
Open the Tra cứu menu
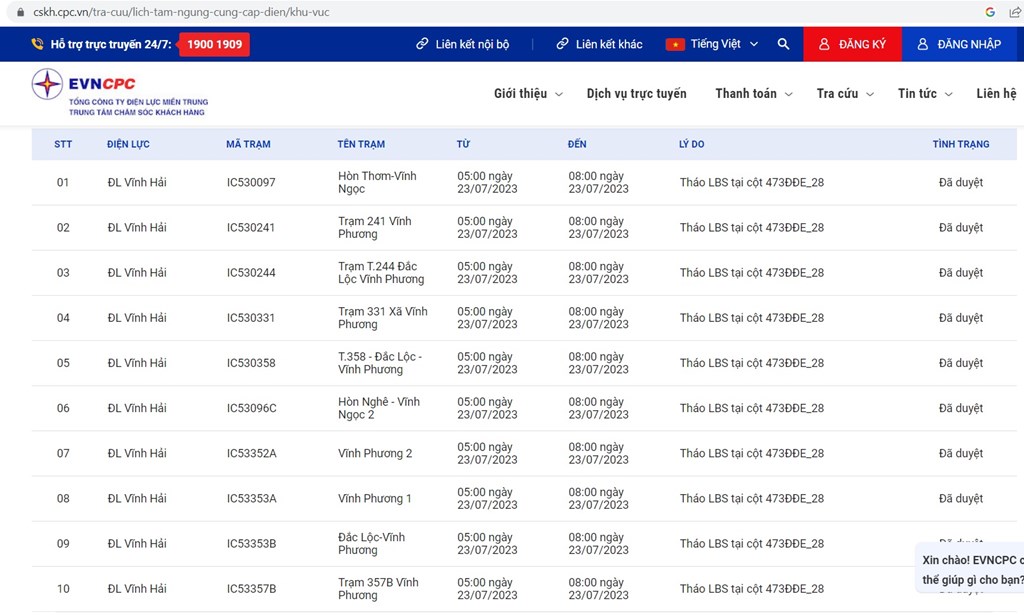pos(844,94)
